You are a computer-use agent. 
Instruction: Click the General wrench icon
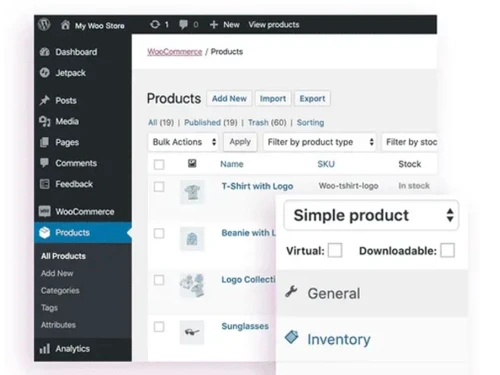(291, 292)
